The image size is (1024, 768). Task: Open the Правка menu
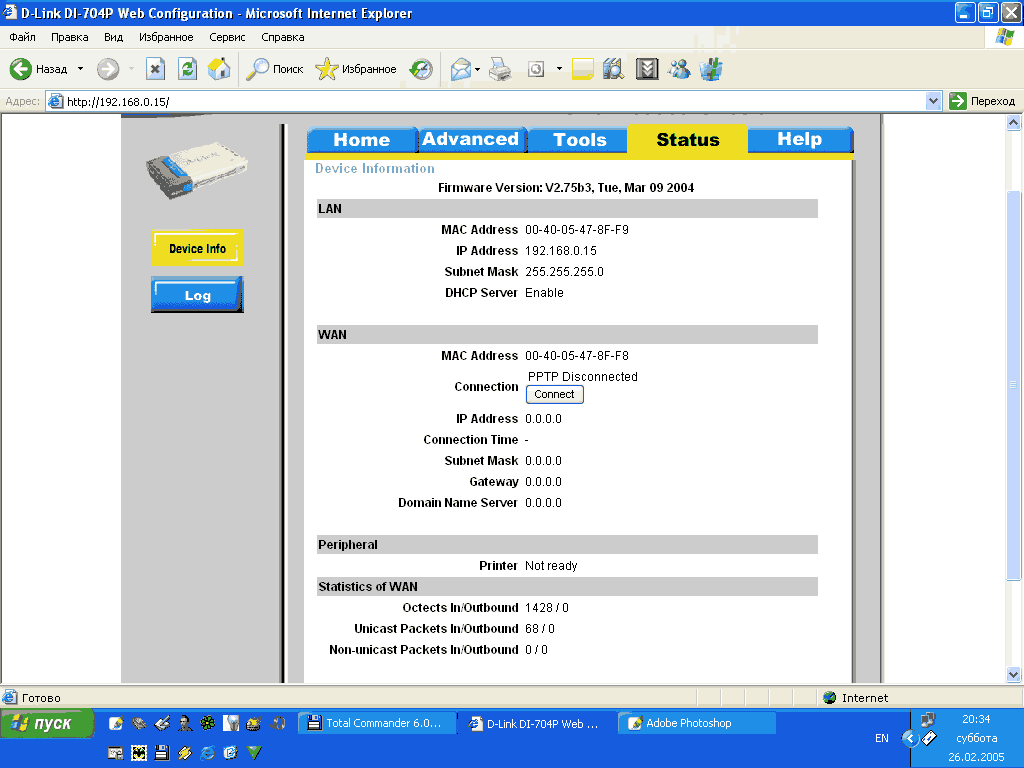tap(69, 37)
